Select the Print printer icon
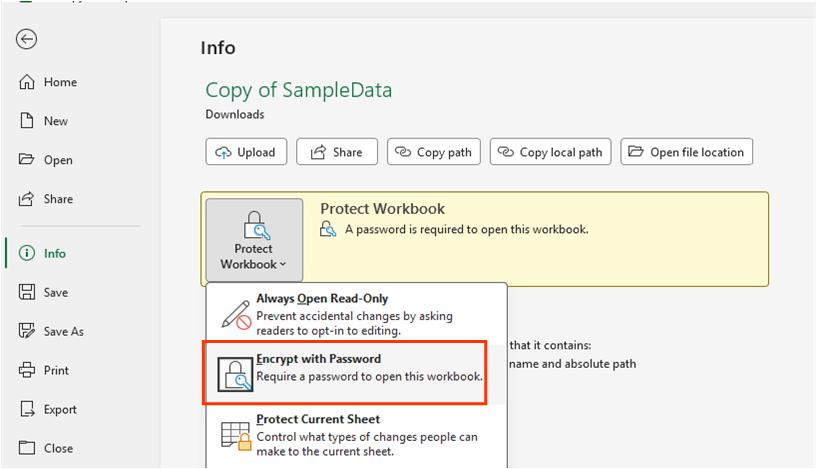Screen dimensions: 817x469 coord(27,370)
